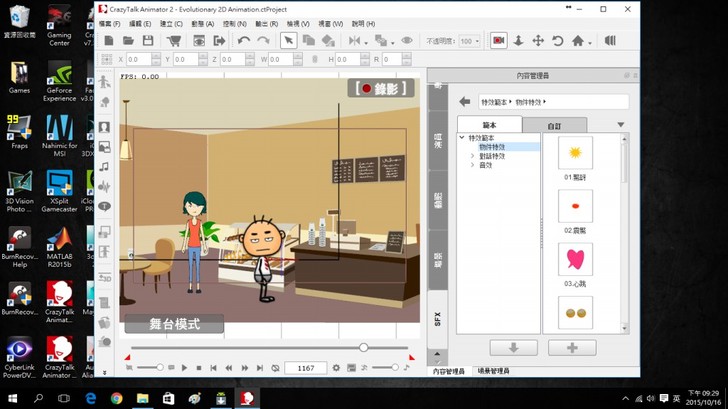The height and width of the screenshot is (409, 728).
Task: Select the arrow pointer selection tool
Action: tap(288, 41)
